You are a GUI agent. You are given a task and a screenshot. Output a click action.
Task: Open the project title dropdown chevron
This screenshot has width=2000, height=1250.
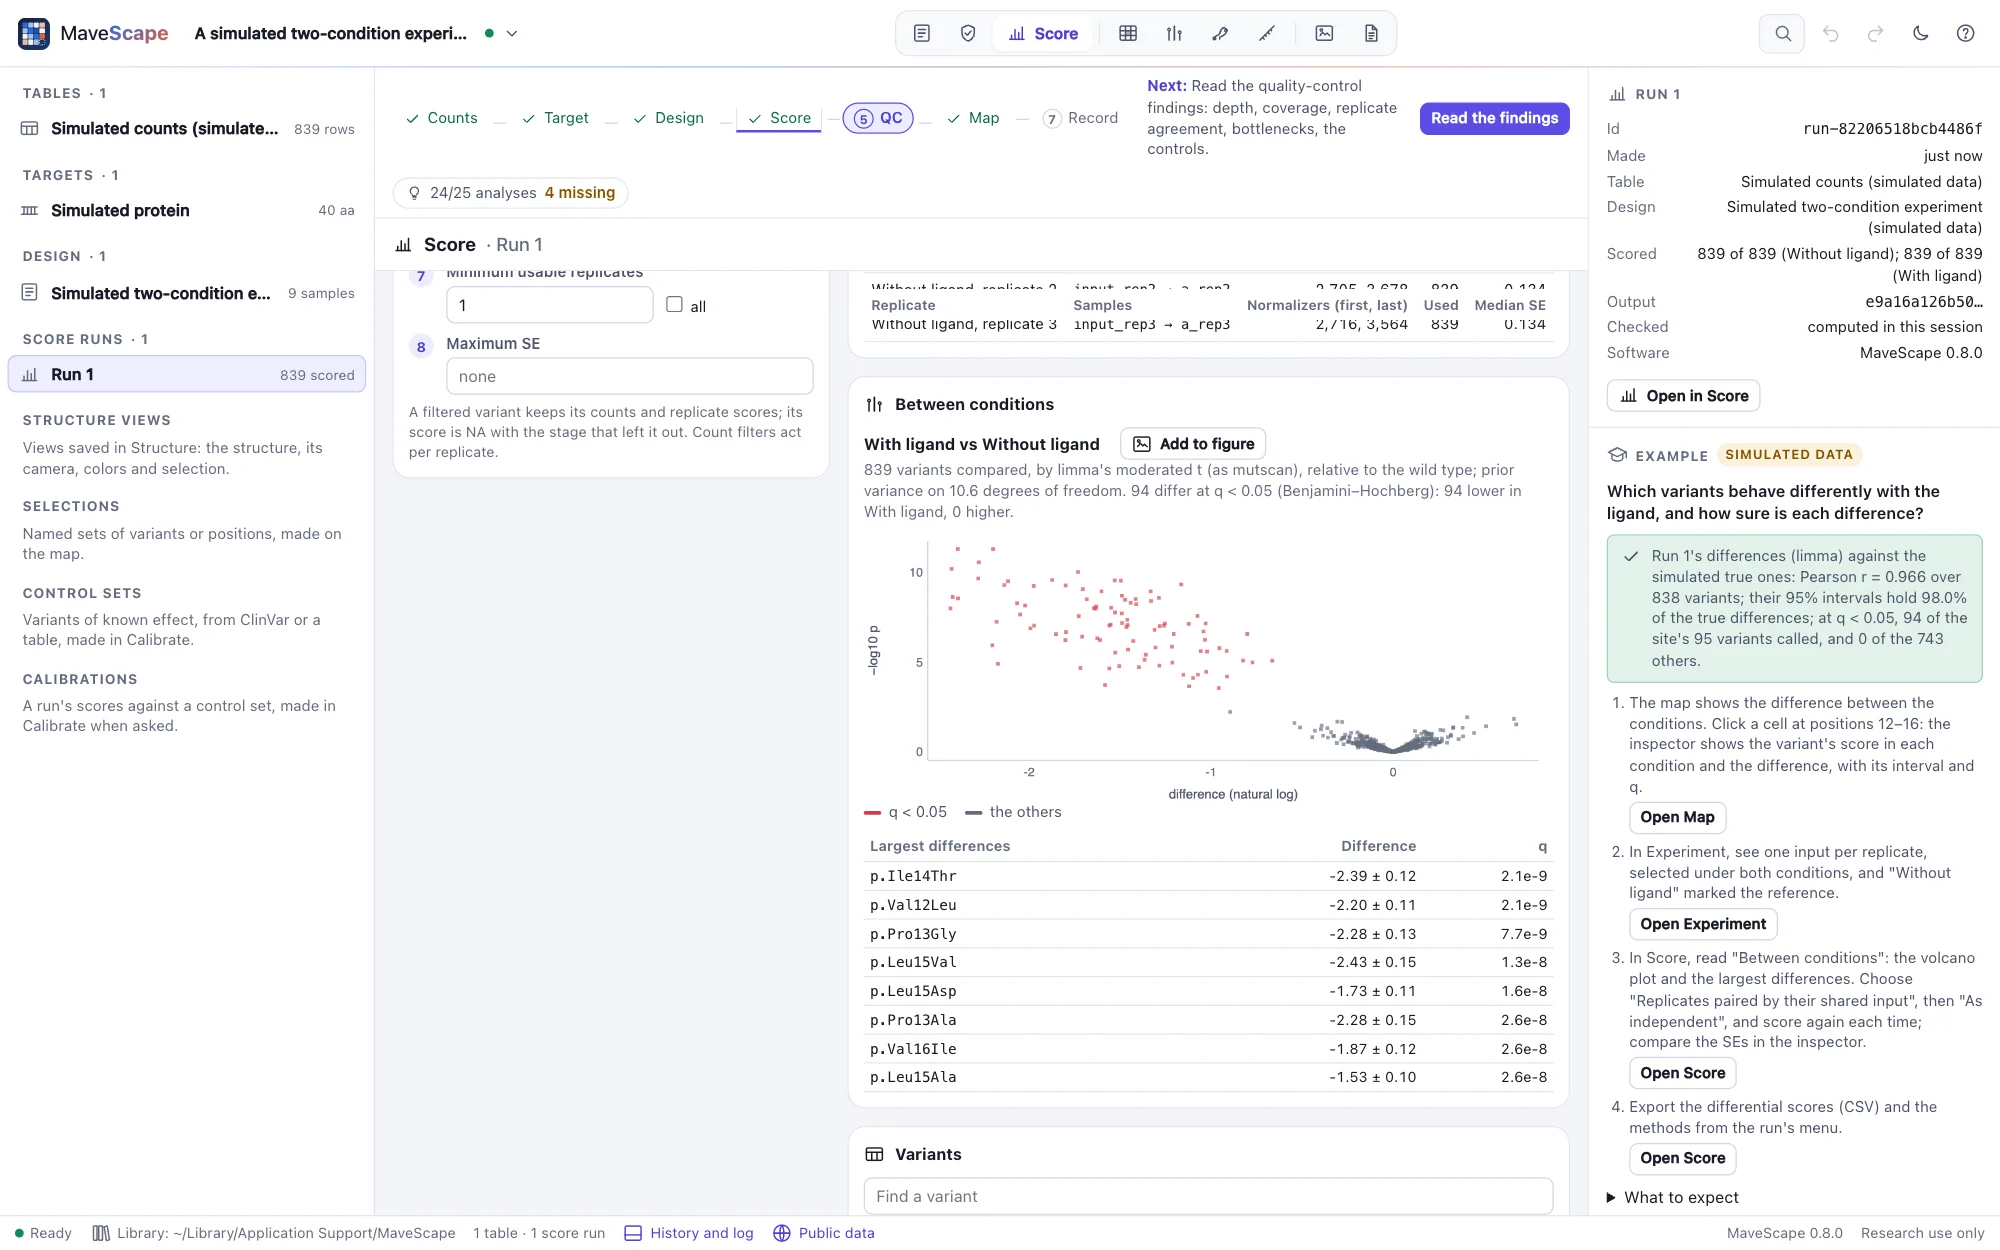(x=512, y=33)
